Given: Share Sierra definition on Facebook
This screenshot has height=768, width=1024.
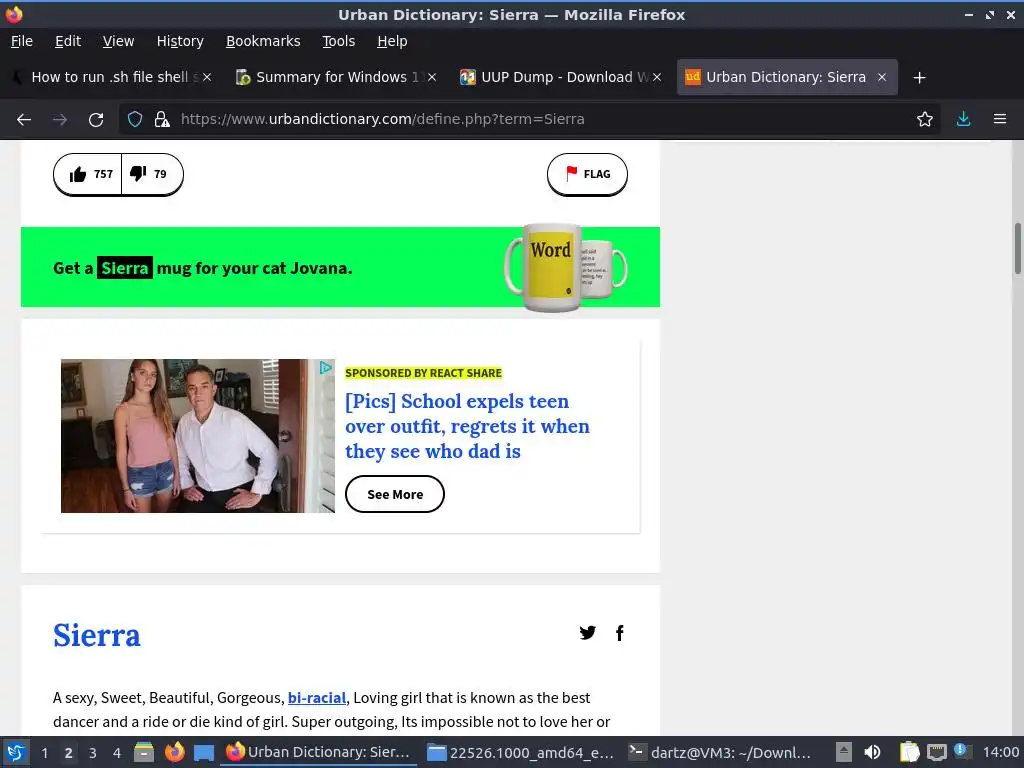Looking at the screenshot, I should tap(619, 632).
